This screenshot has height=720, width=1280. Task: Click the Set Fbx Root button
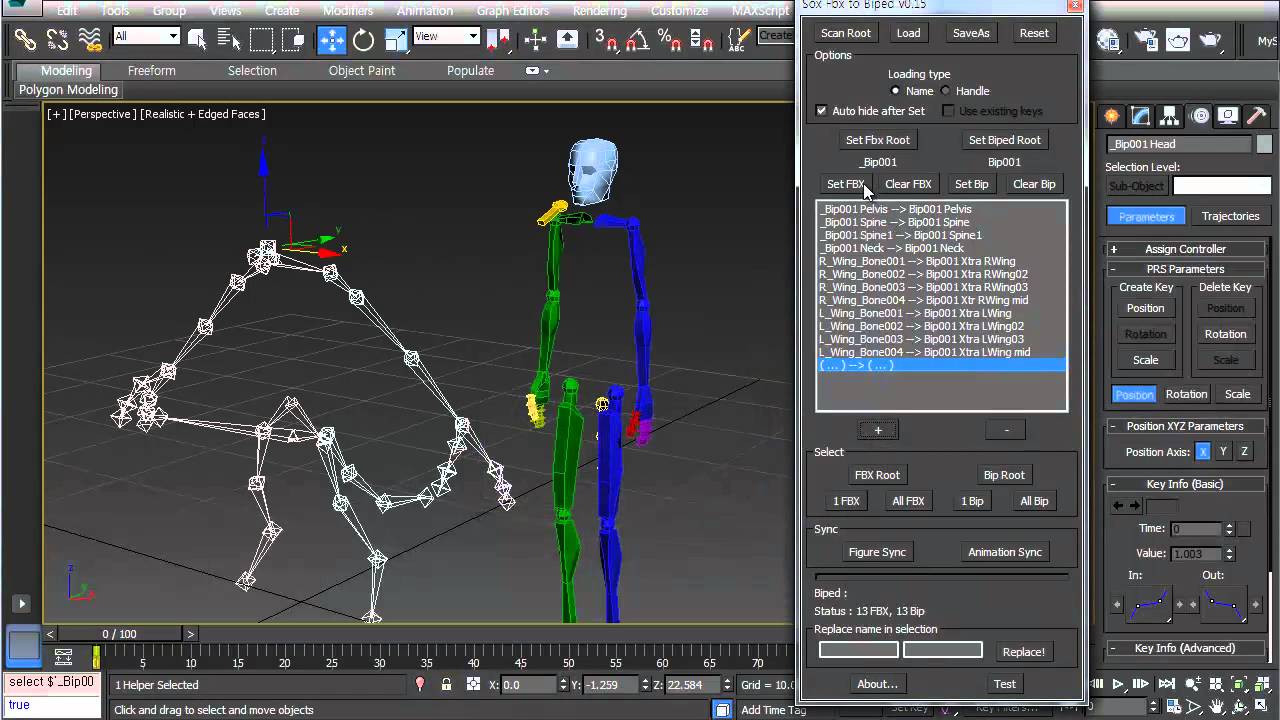(x=878, y=140)
